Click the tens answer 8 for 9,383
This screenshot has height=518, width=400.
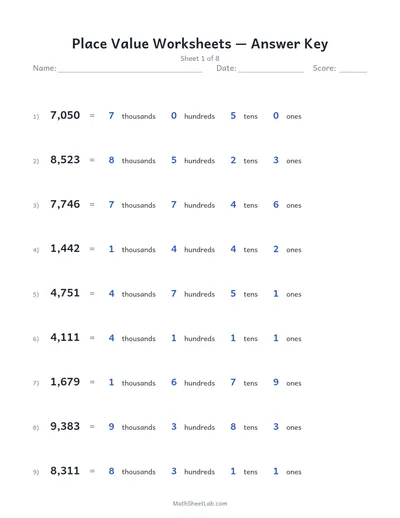click(233, 426)
